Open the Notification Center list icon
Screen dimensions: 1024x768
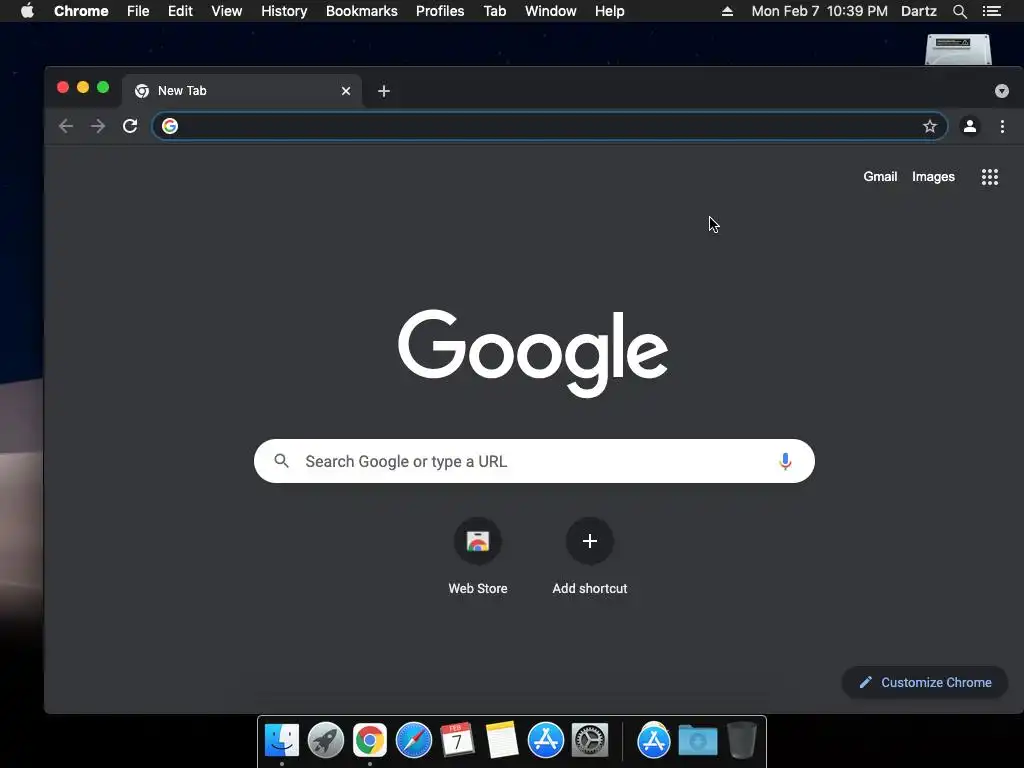992,11
